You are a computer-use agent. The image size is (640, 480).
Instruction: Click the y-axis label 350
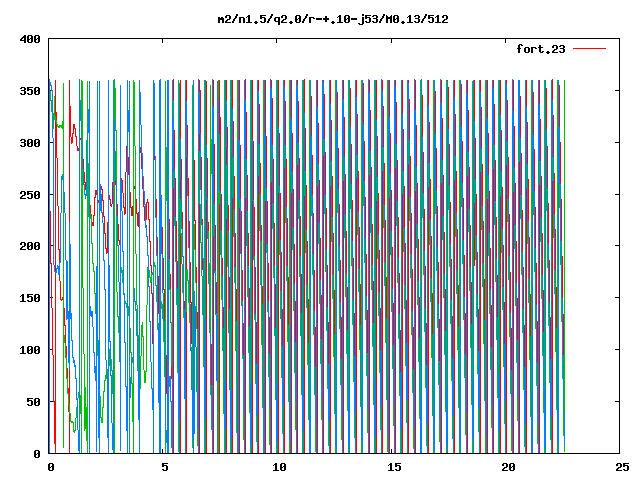30,91
